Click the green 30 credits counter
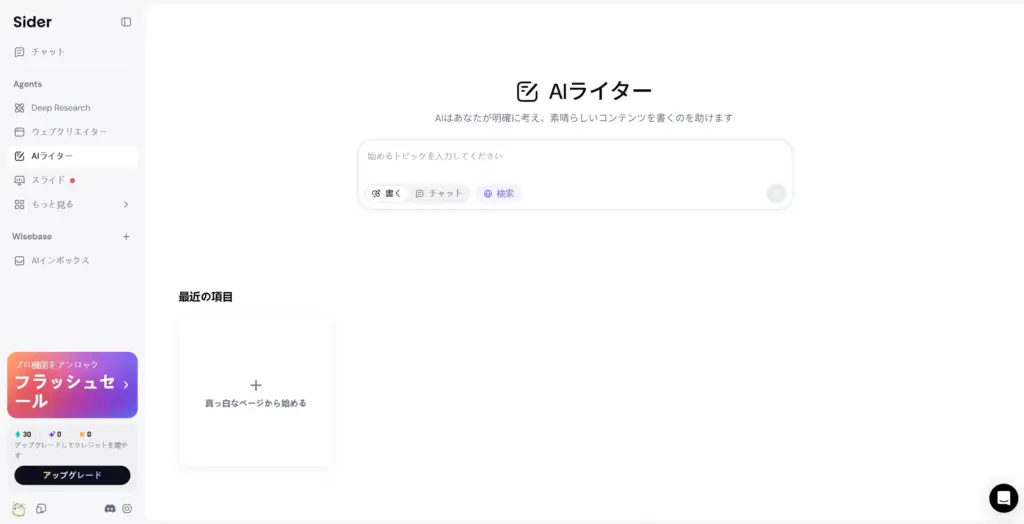The height and width of the screenshot is (524, 1024). [x=23, y=434]
